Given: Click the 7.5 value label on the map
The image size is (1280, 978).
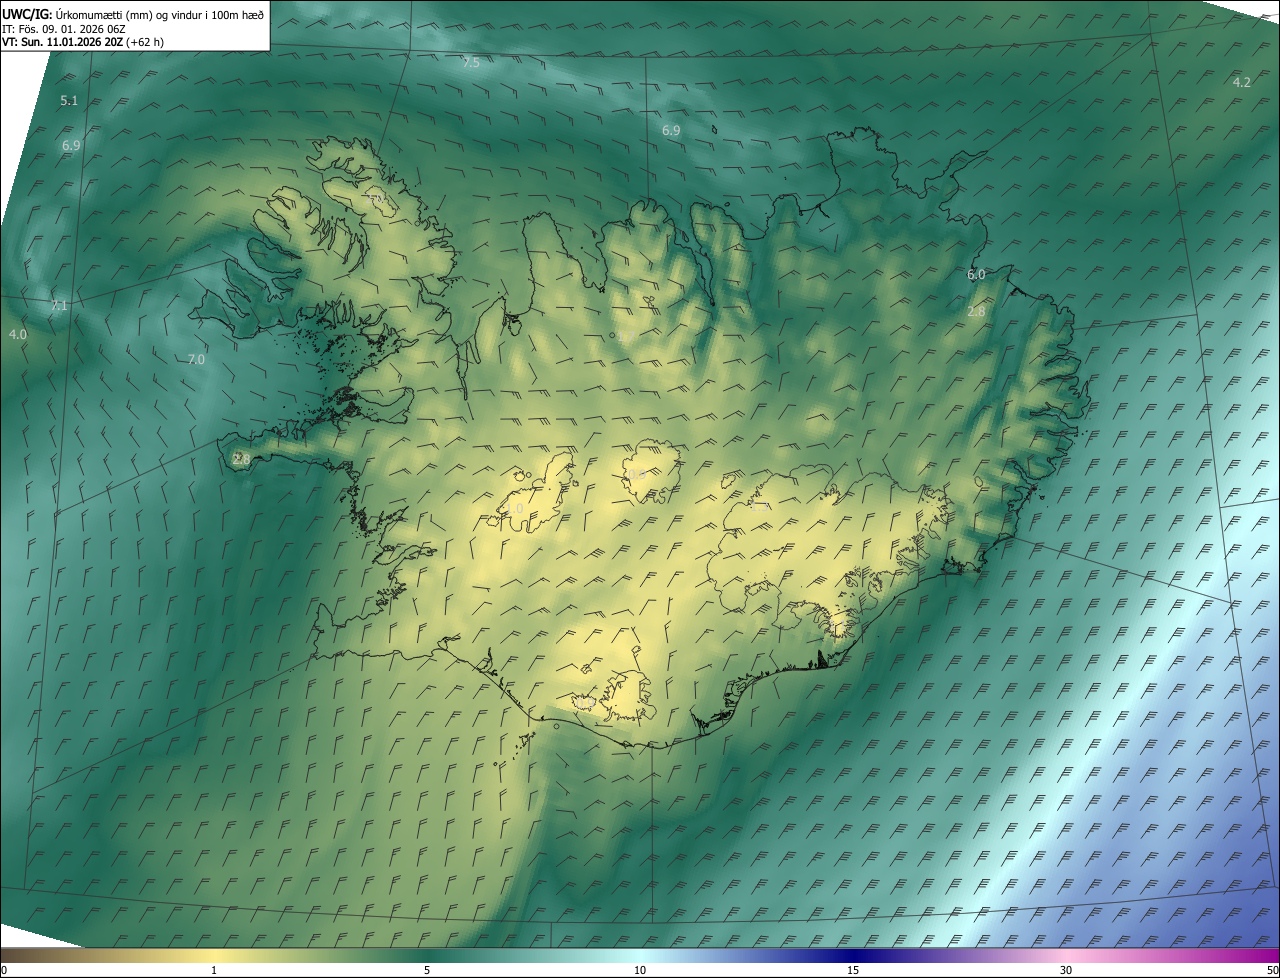Looking at the screenshot, I should 471,62.
